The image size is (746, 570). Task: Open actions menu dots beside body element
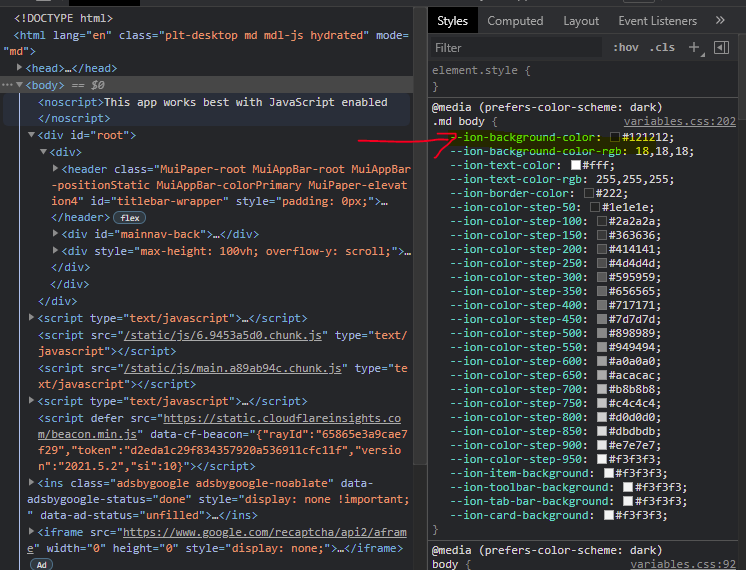click(7, 85)
